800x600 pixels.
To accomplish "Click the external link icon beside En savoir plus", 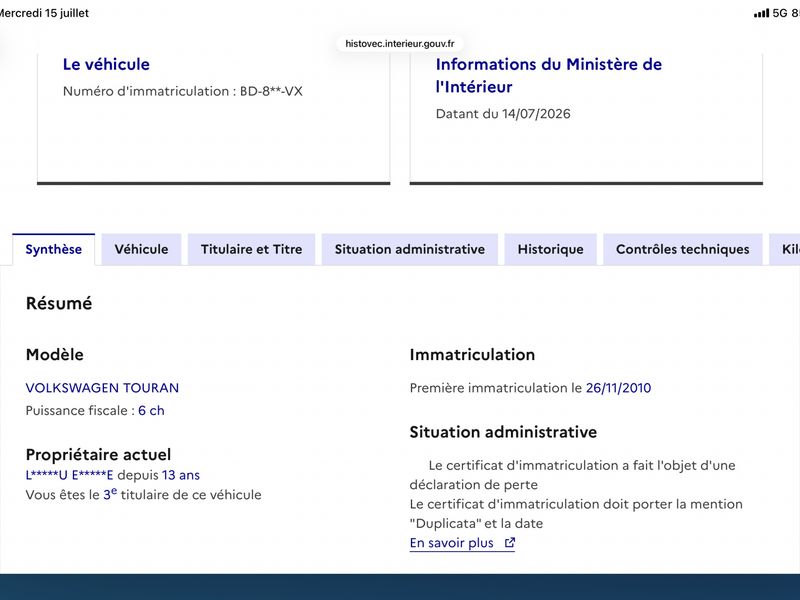I will click(510, 543).
